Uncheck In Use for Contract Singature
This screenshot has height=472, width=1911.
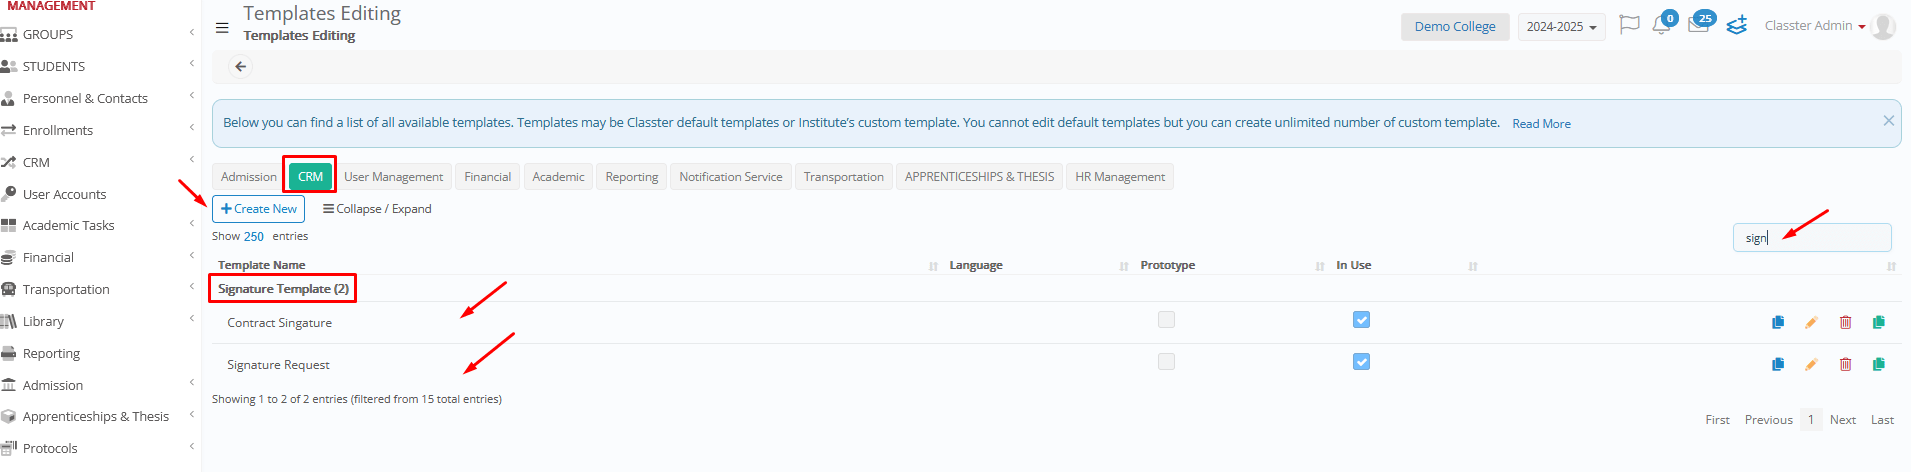(x=1361, y=320)
